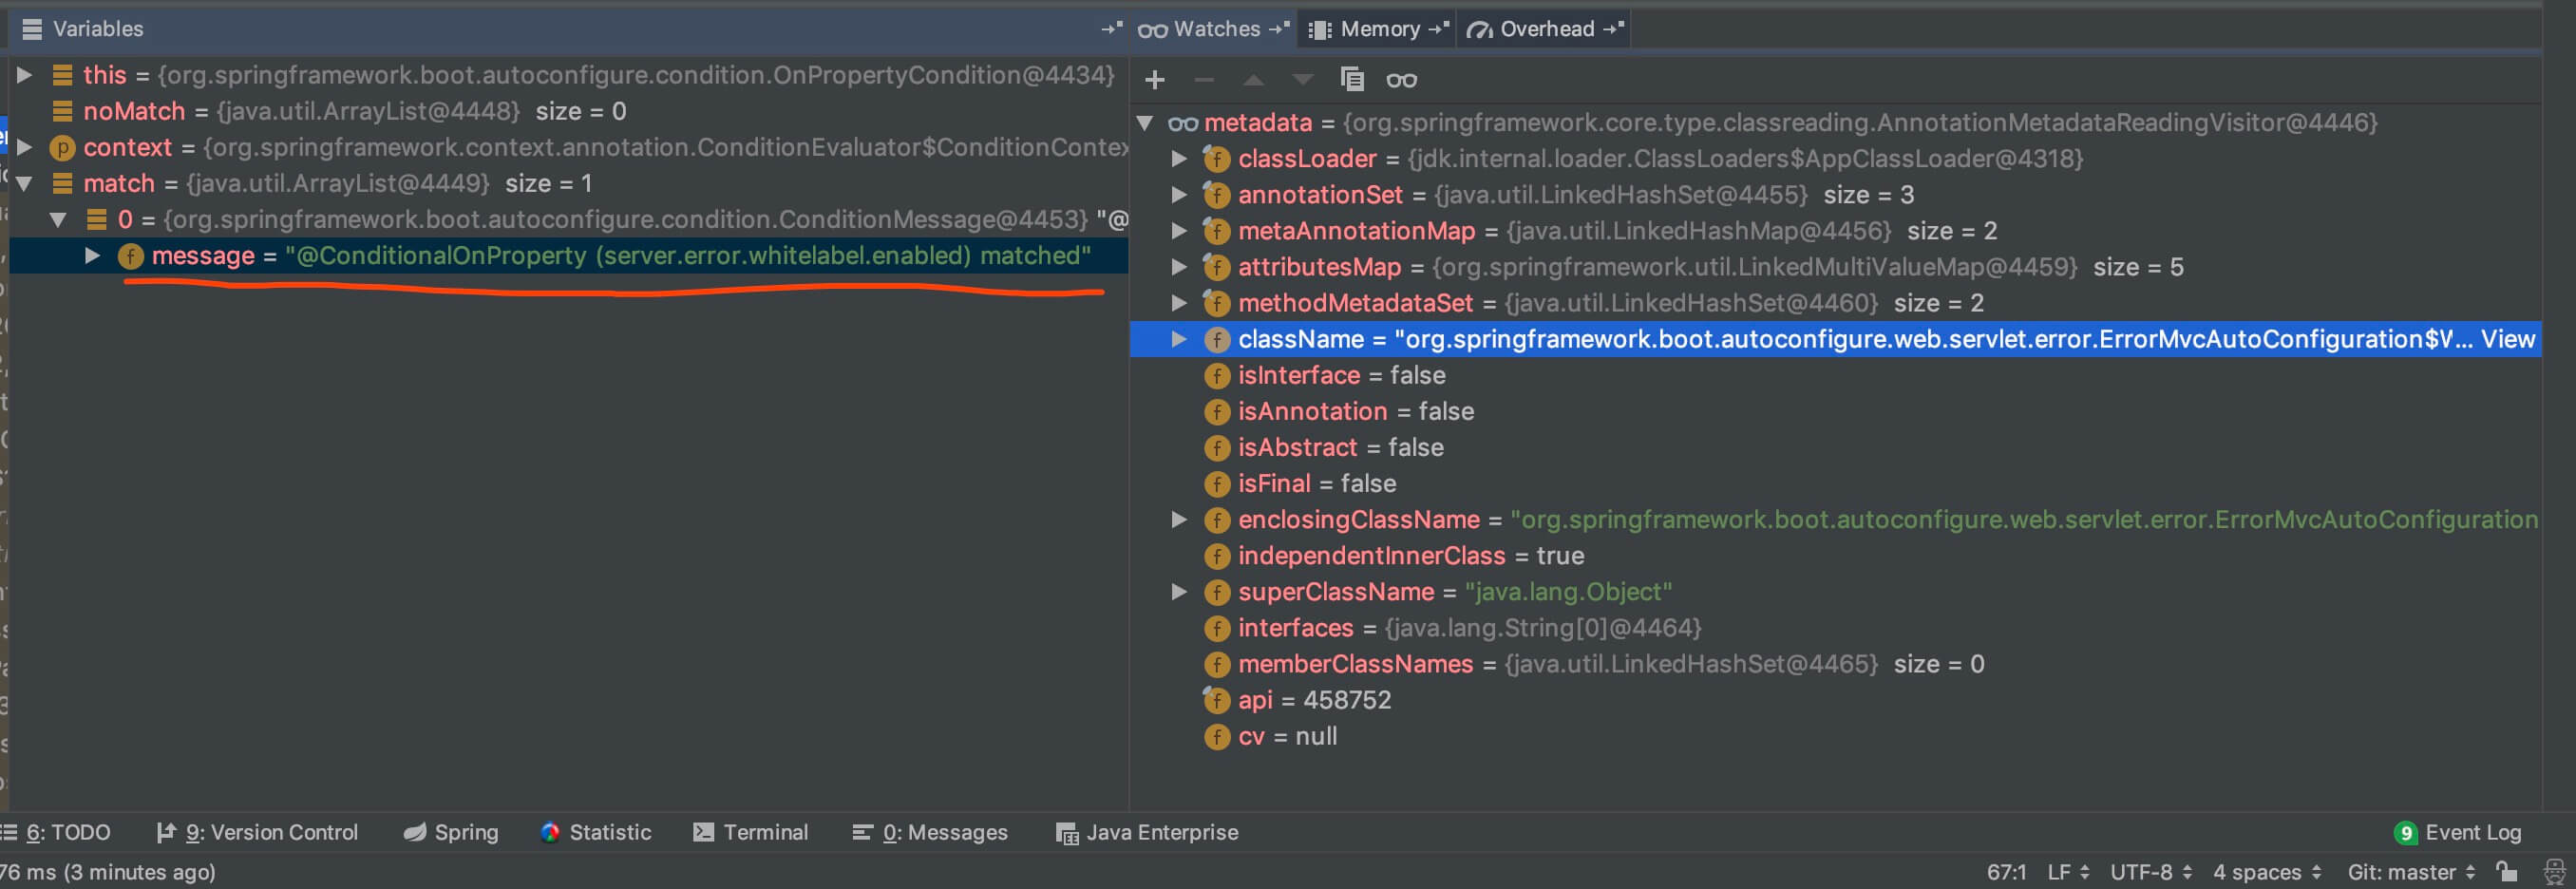This screenshot has width=2576, height=889.
Task: Click the 67:1 line position indicator
Action: [2006, 873]
